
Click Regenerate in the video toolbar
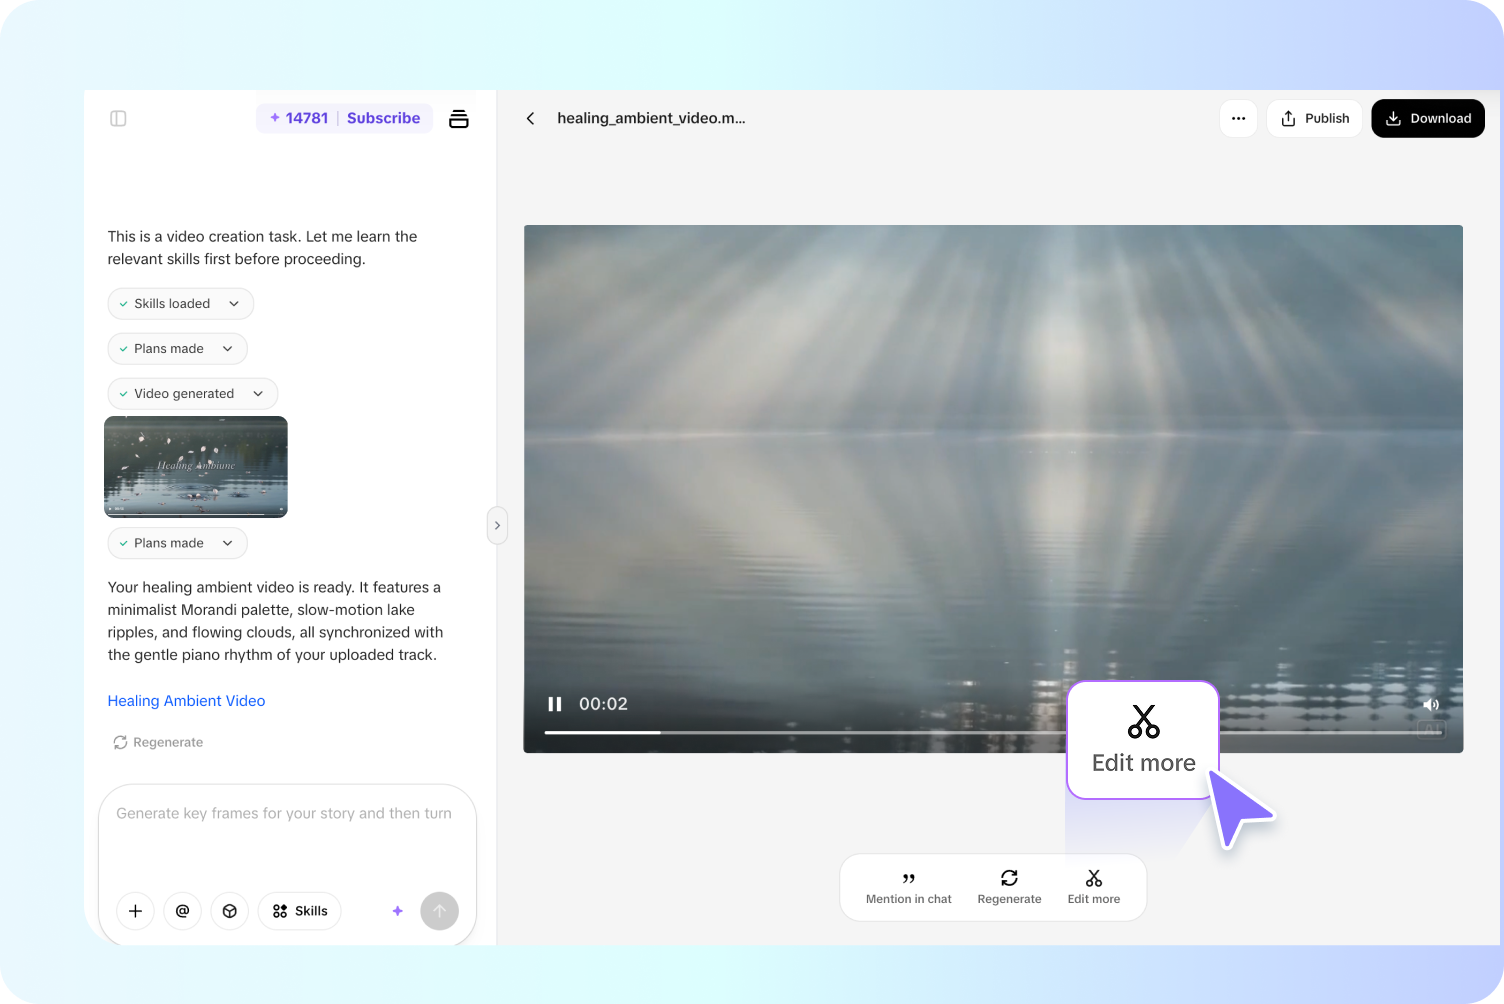[1009, 888]
